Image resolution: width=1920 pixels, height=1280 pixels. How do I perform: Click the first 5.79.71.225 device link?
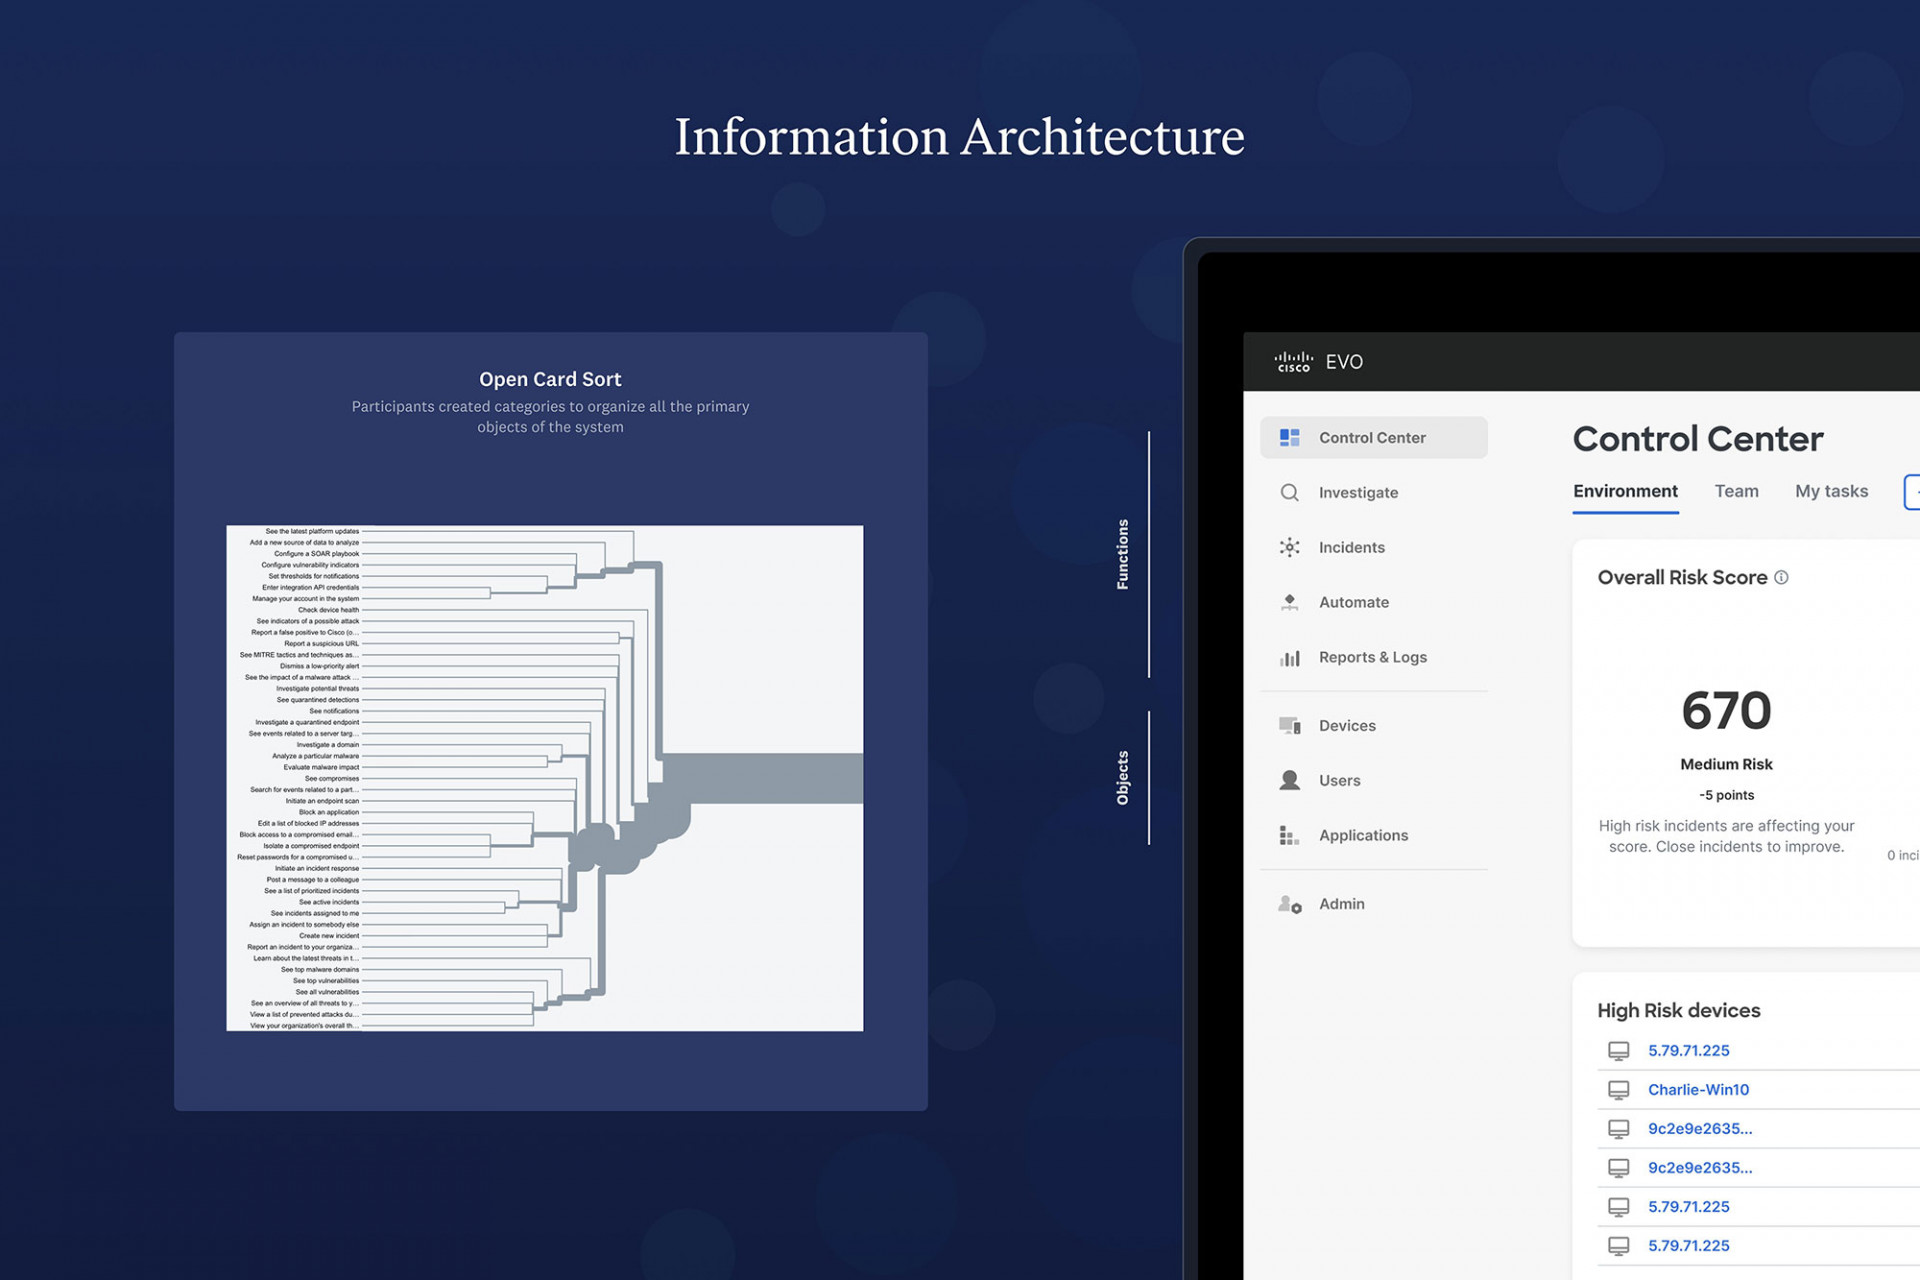tap(1688, 1050)
